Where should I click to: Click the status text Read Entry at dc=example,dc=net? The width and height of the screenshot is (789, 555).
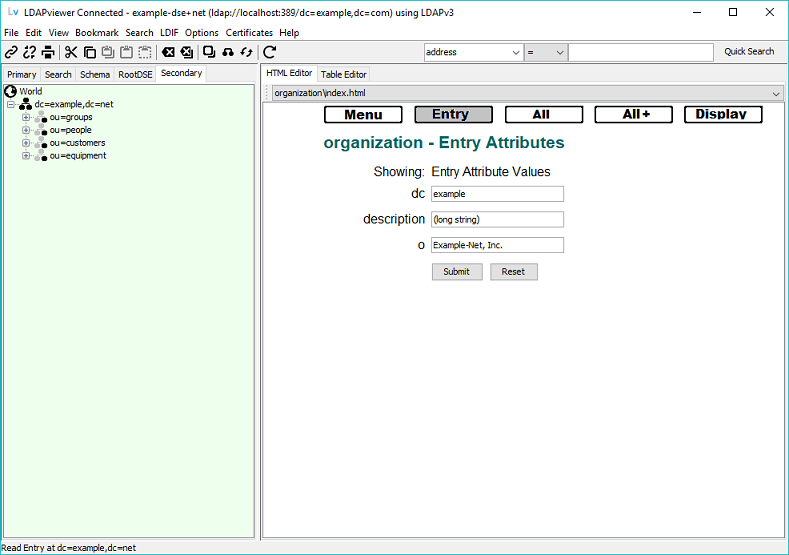(x=68, y=548)
